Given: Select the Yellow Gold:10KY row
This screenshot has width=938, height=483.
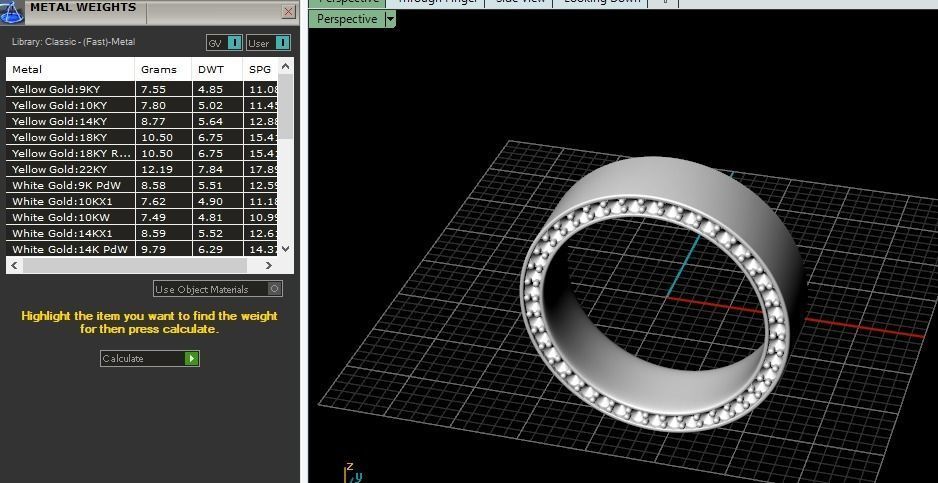Looking at the screenshot, I should point(142,105).
